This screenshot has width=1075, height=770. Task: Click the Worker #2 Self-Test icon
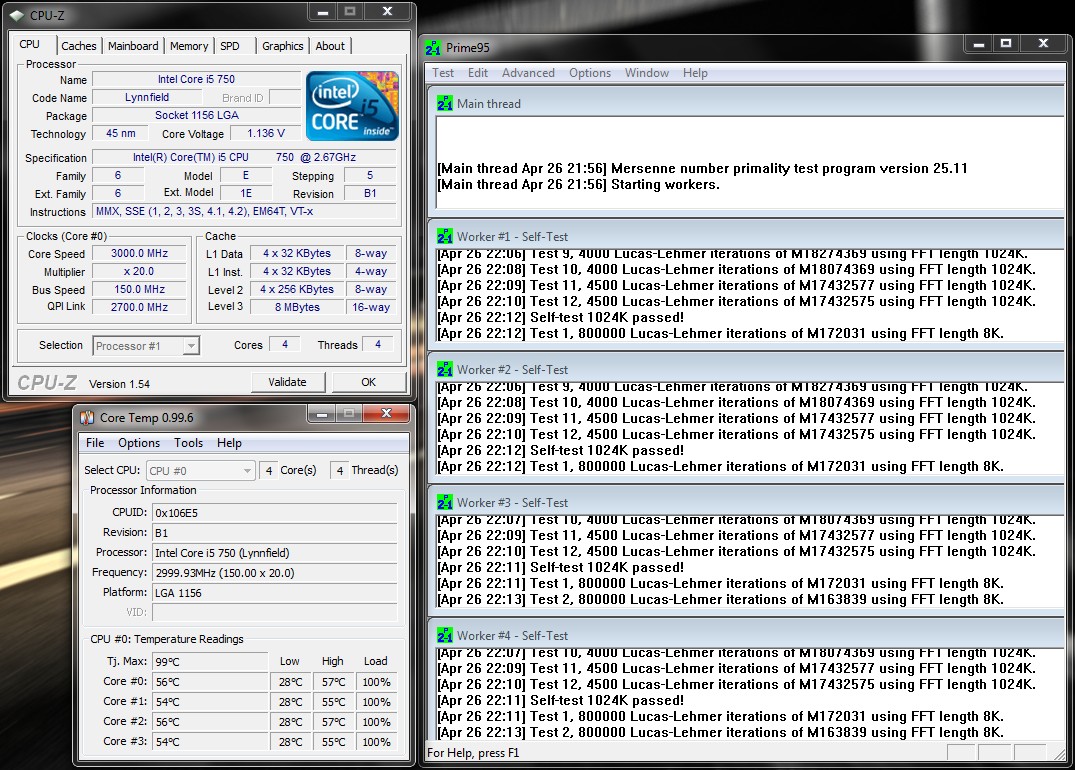pyautogui.click(x=445, y=370)
